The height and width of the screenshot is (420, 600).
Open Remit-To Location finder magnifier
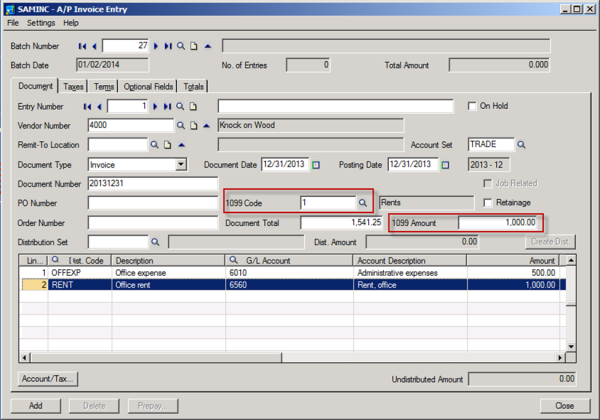[154, 145]
